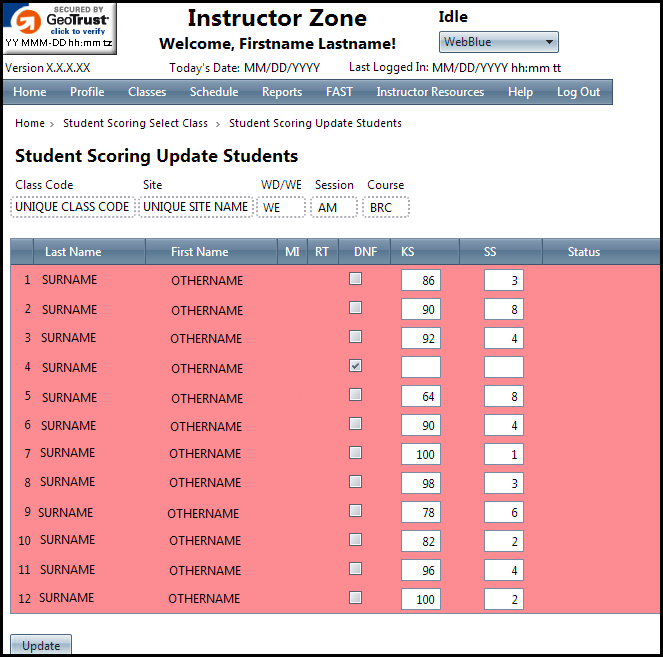Check the DNF box for student 8

click(x=355, y=482)
